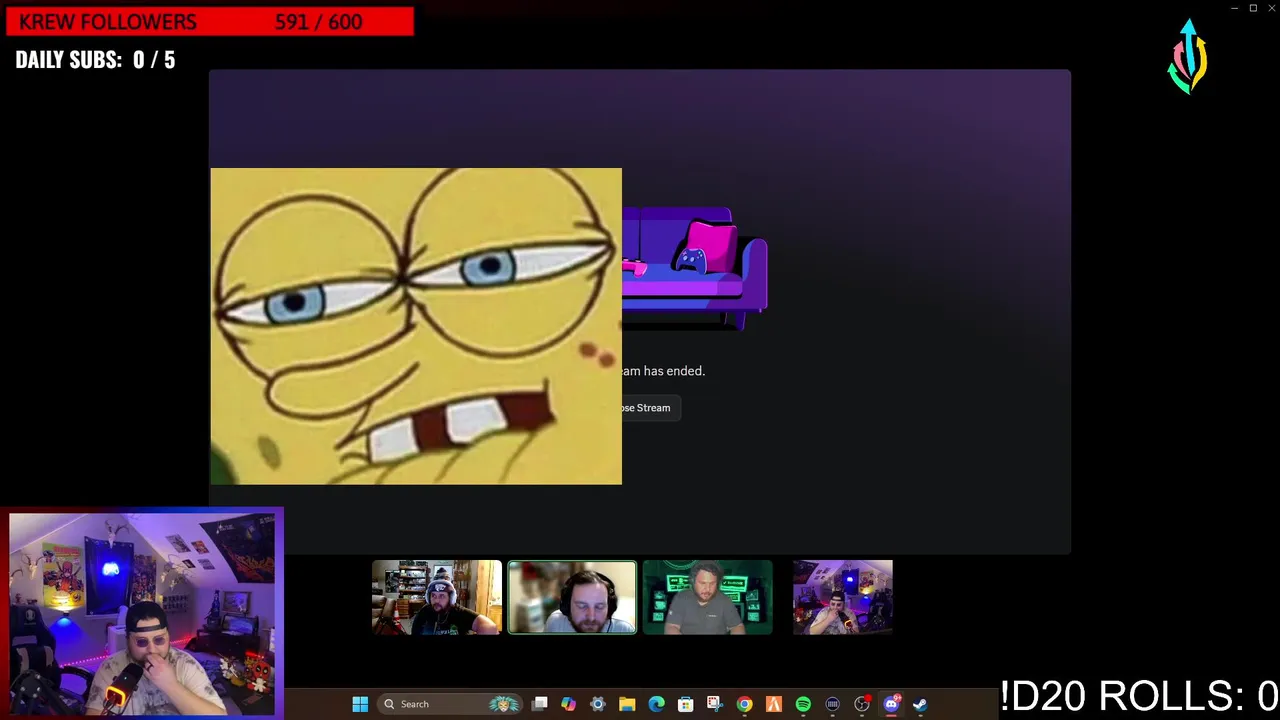Open Spotify from the taskbar
Image resolution: width=1280 pixels, height=720 pixels.
click(803, 704)
